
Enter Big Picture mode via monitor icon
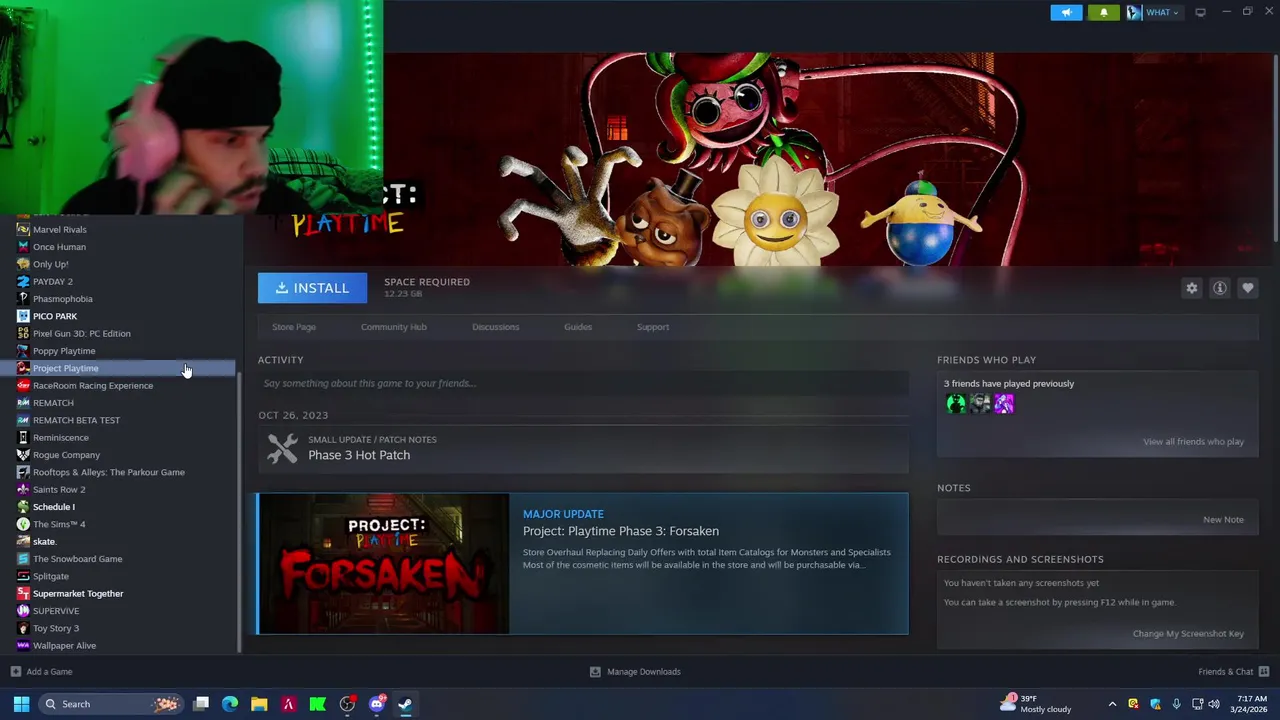[x=1200, y=12]
